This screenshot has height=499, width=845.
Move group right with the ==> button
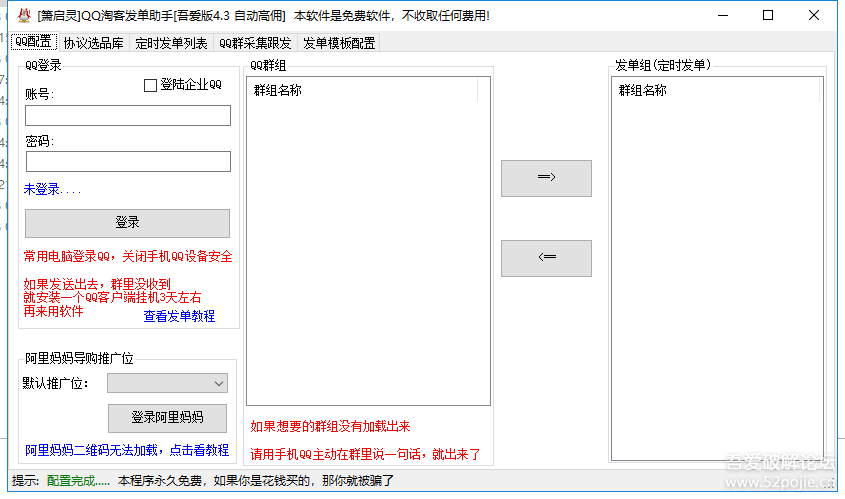tap(546, 178)
